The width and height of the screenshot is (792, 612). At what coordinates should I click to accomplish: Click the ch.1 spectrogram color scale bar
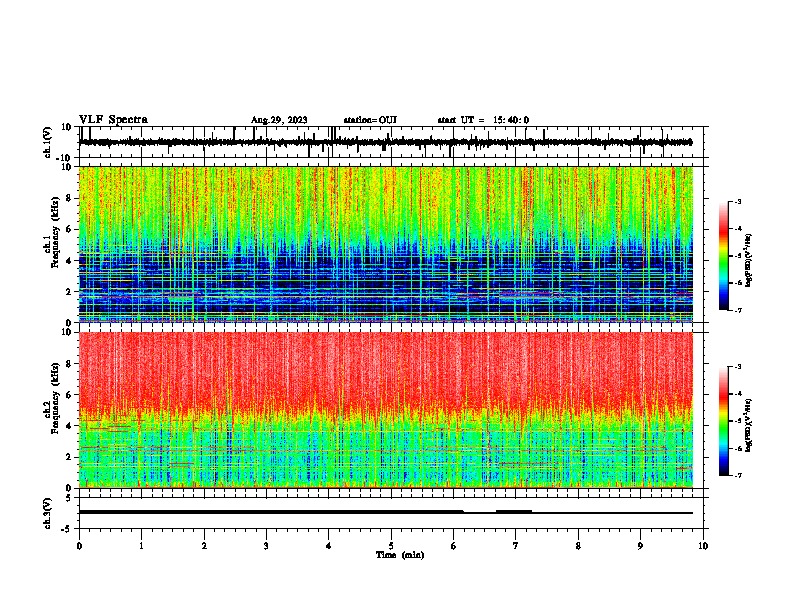pos(724,256)
